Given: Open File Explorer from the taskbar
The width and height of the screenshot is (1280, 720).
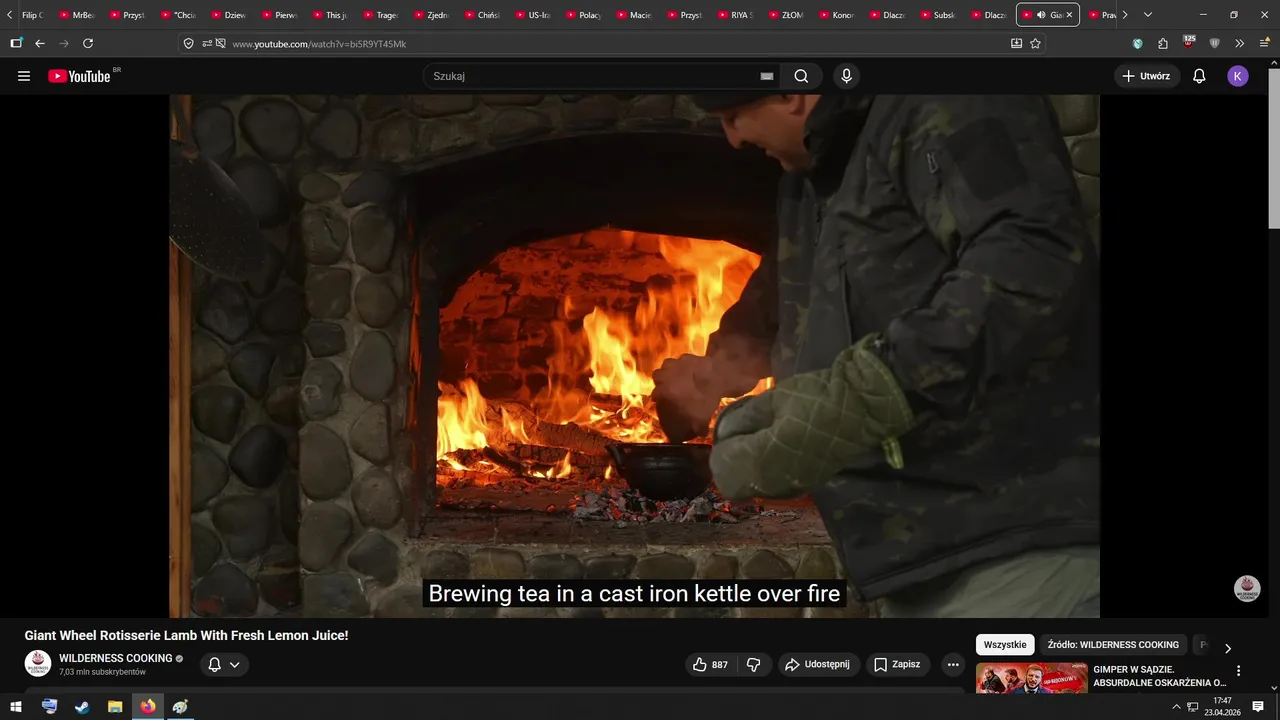Looking at the screenshot, I should tap(115, 706).
